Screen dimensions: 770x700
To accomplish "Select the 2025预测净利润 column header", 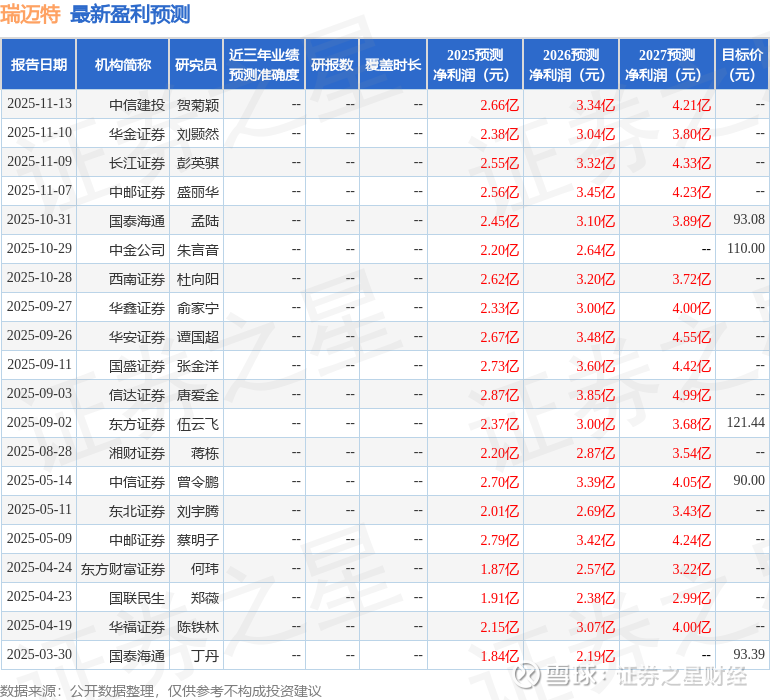I will click(475, 64).
